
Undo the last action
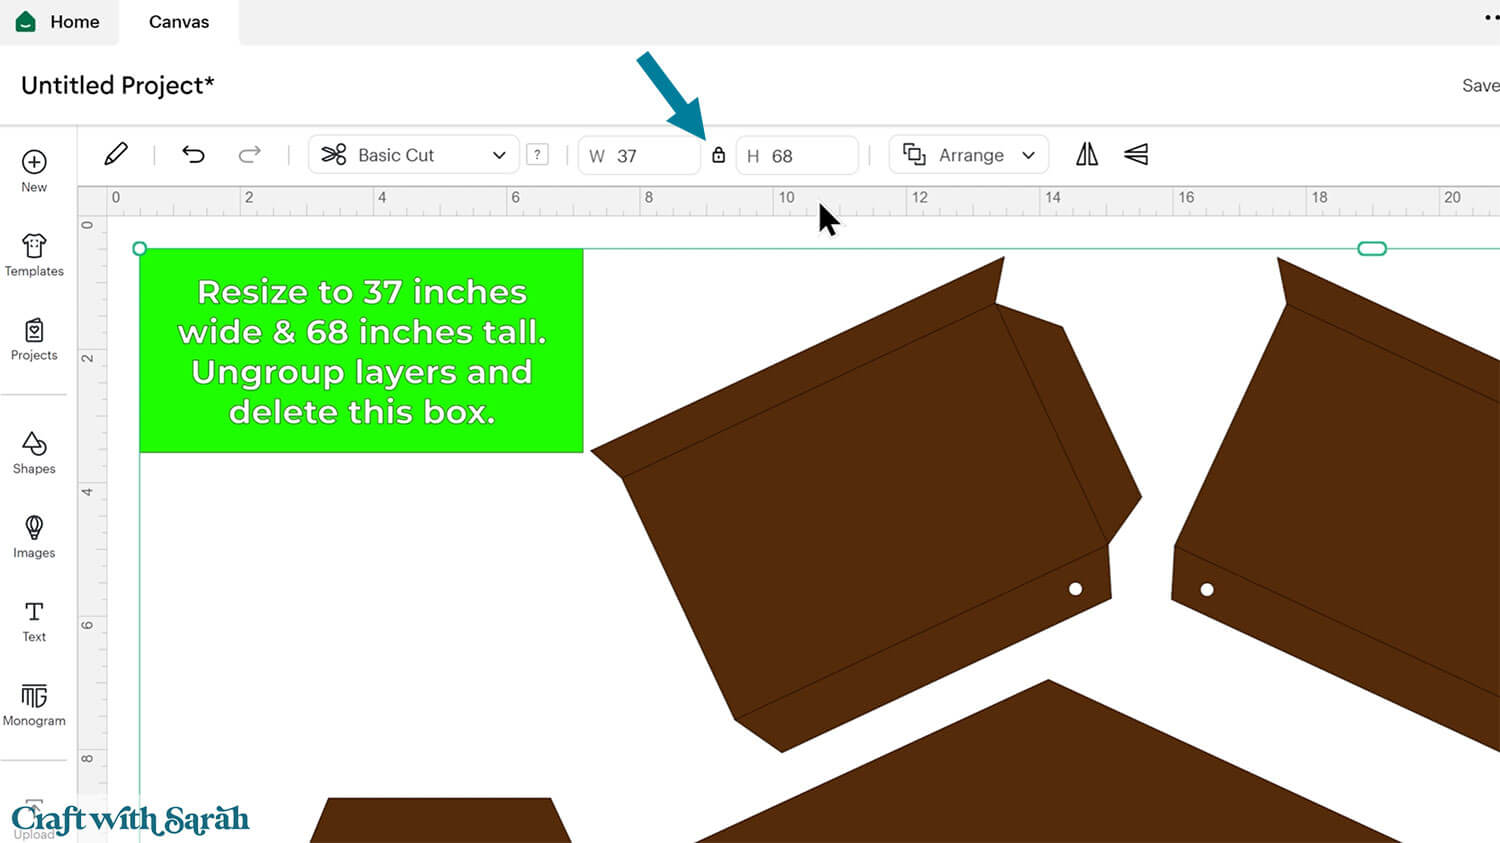click(193, 154)
